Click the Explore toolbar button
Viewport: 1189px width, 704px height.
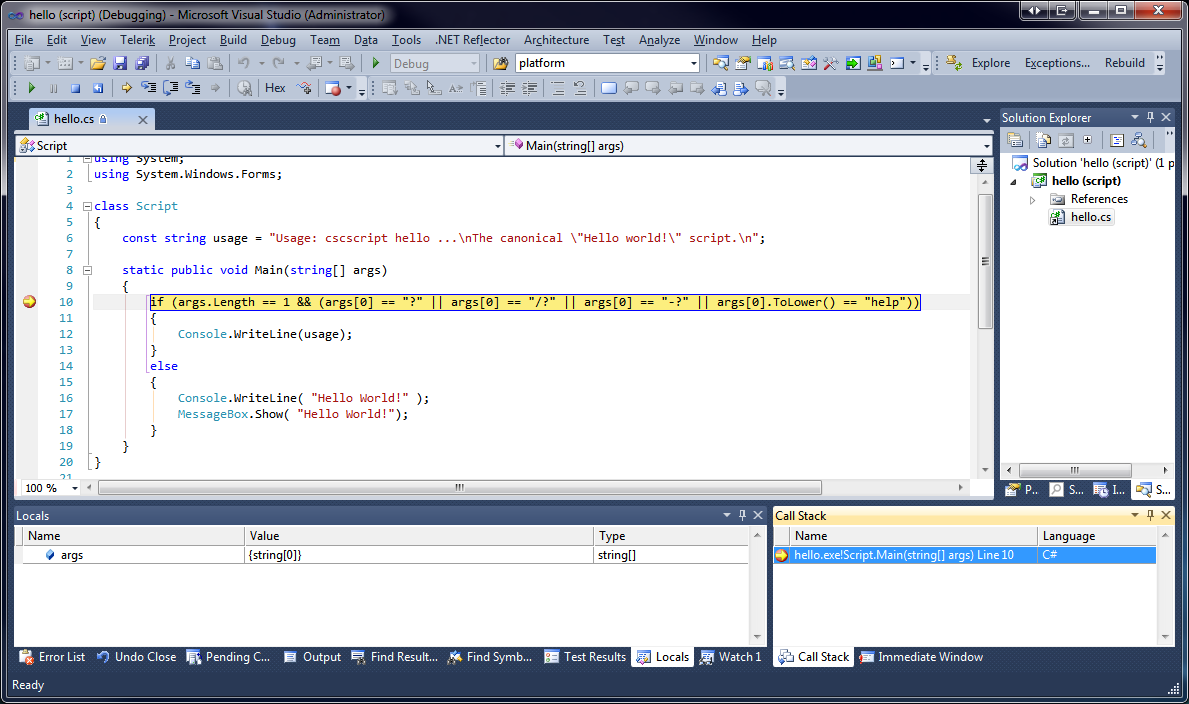tap(990, 63)
